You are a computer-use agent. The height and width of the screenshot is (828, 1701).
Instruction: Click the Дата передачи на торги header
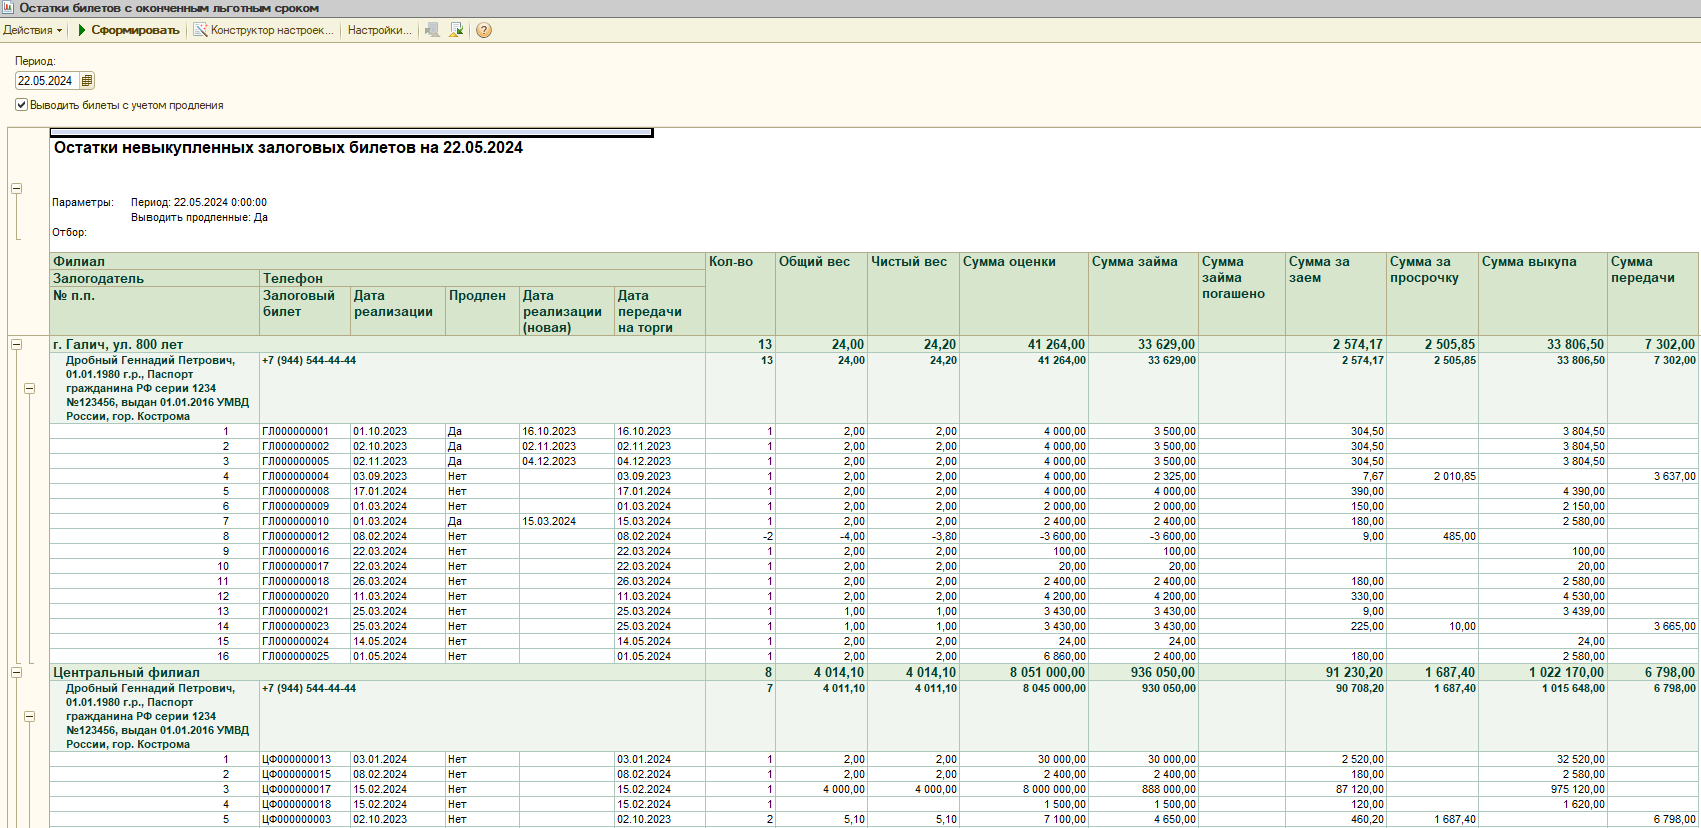[660, 311]
